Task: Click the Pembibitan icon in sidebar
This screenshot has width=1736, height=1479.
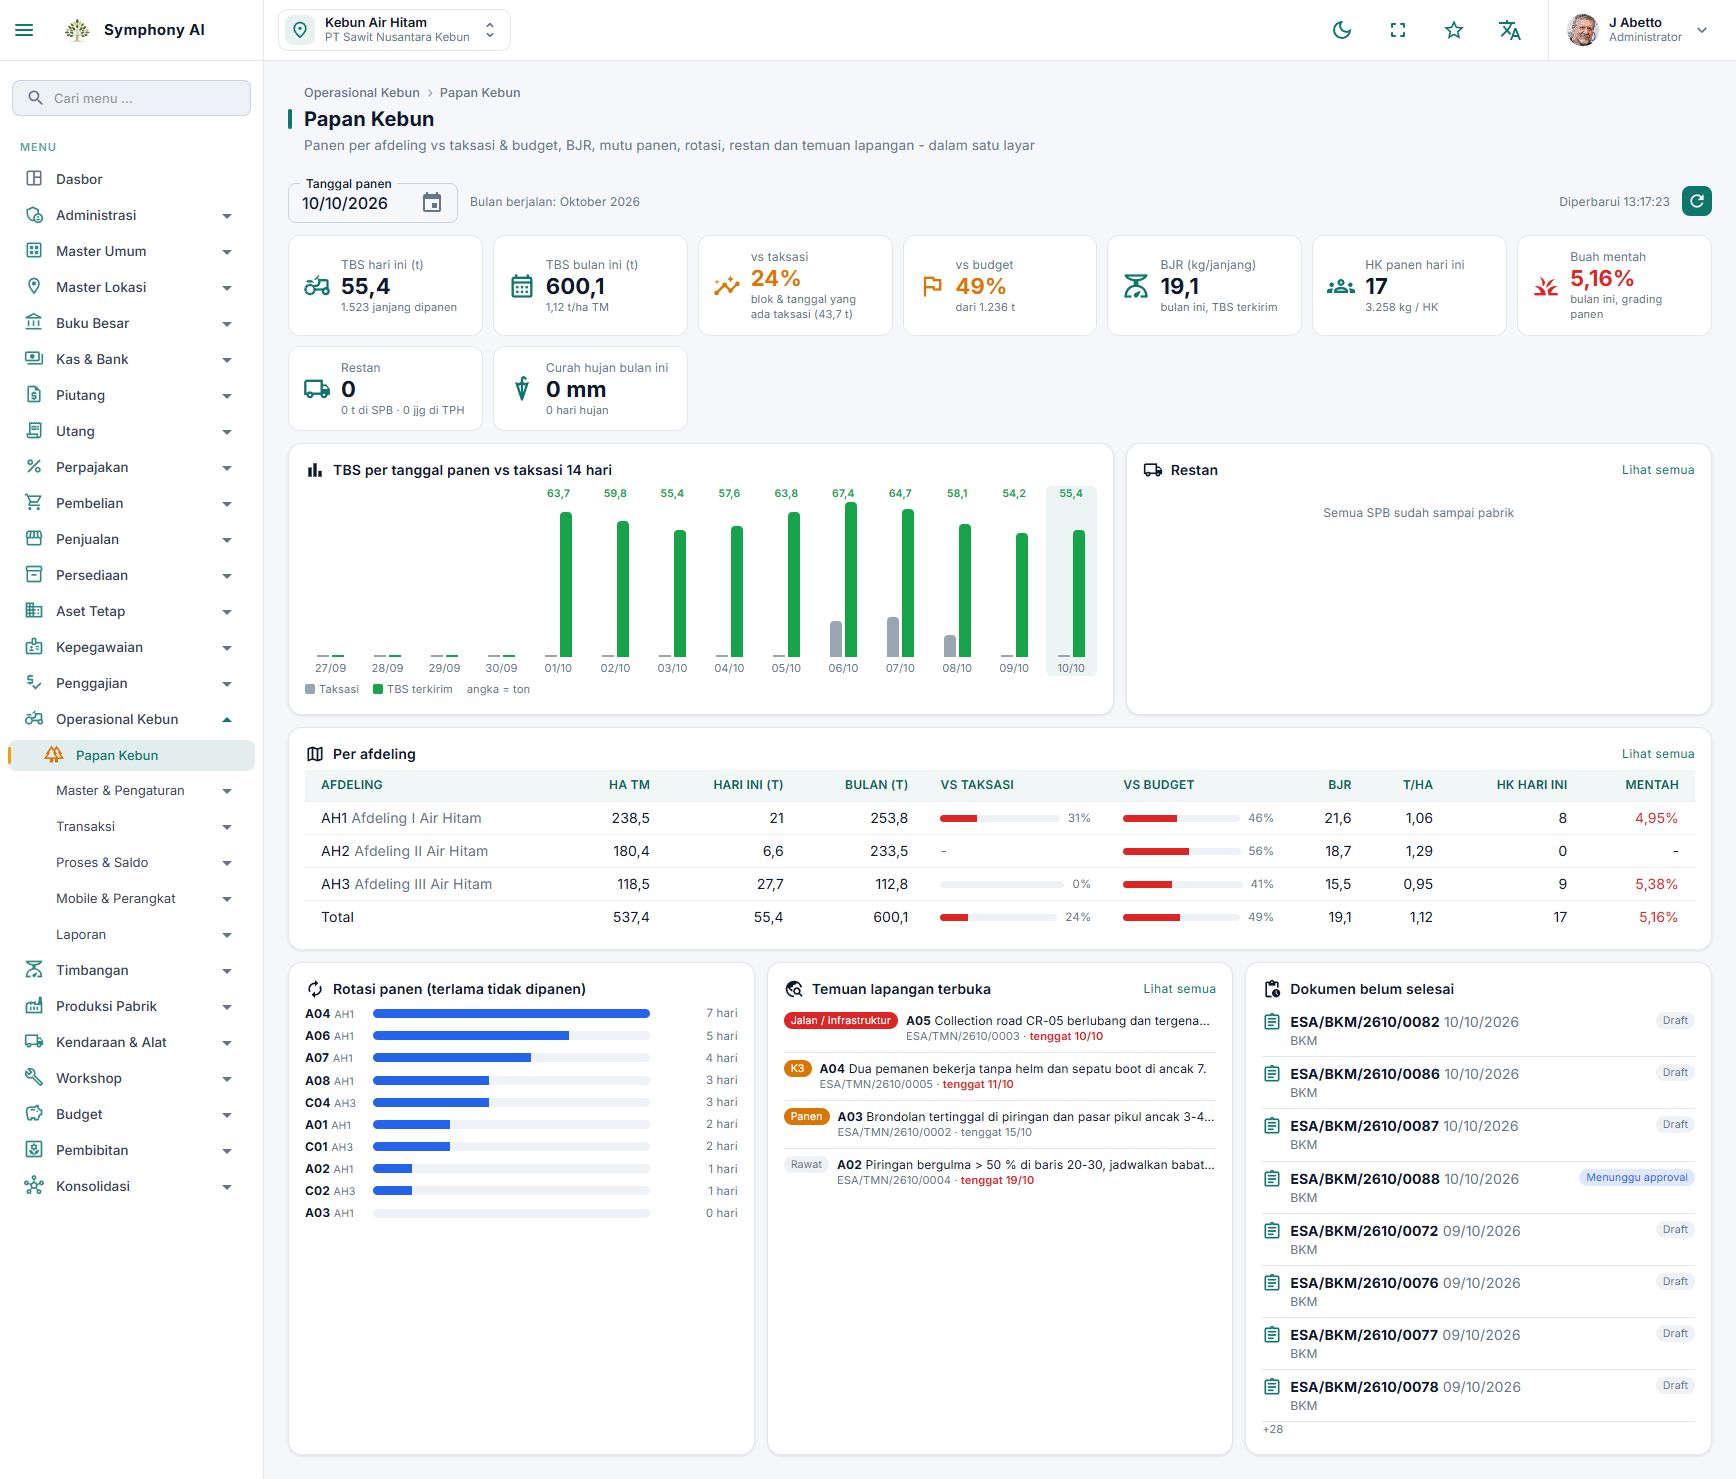Action: pos(34,1150)
